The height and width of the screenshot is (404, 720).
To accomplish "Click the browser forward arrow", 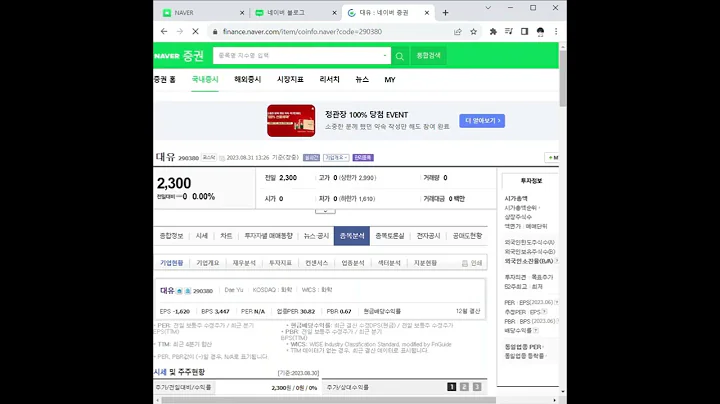I will point(180,31).
